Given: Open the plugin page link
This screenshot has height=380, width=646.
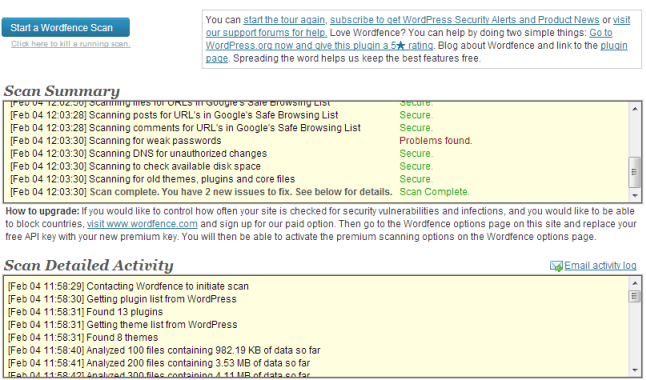Looking at the screenshot, I should pyautogui.click(x=614, y=45).
